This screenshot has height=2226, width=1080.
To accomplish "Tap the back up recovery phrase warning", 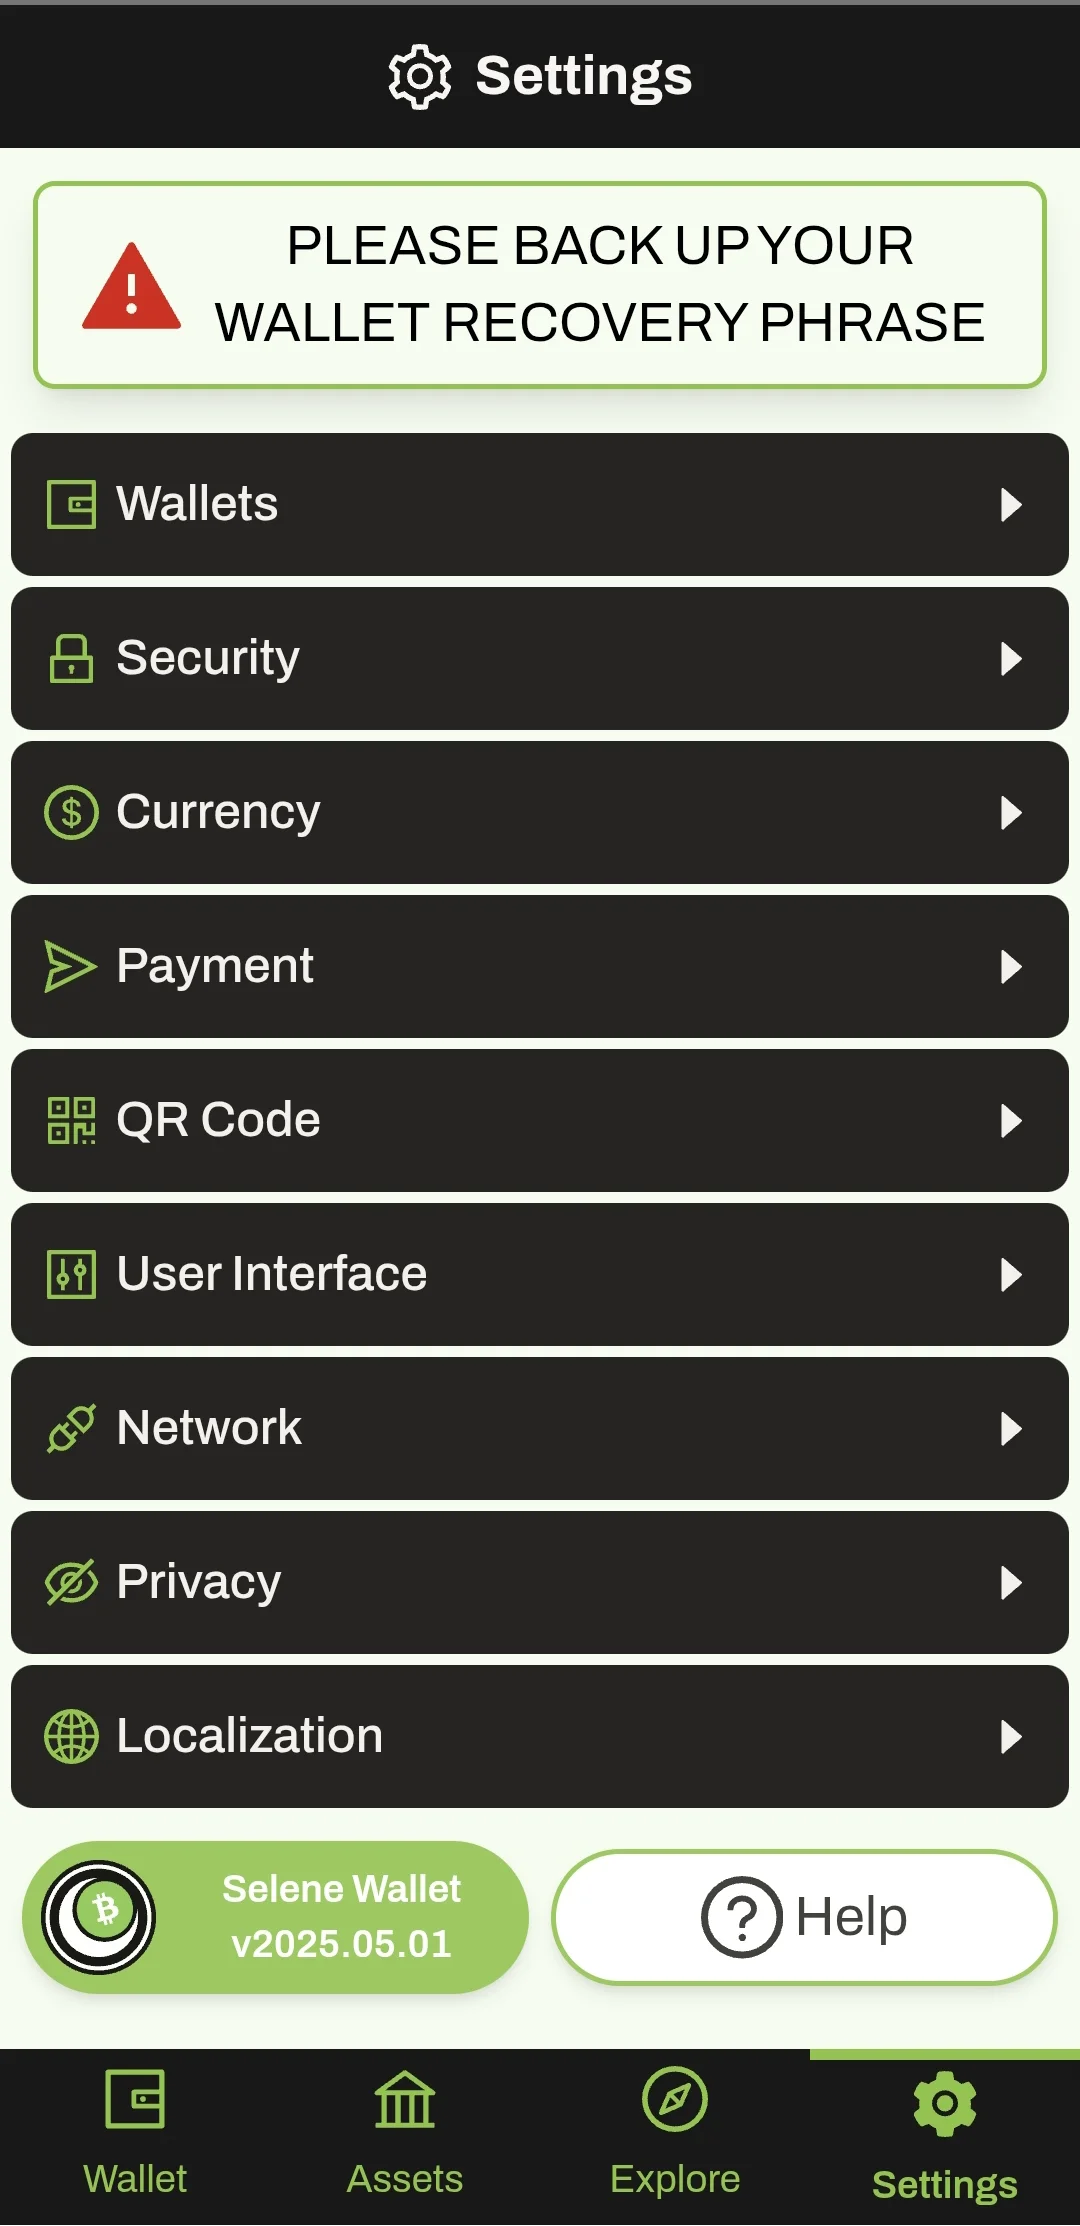I will (x=540, y=285).
